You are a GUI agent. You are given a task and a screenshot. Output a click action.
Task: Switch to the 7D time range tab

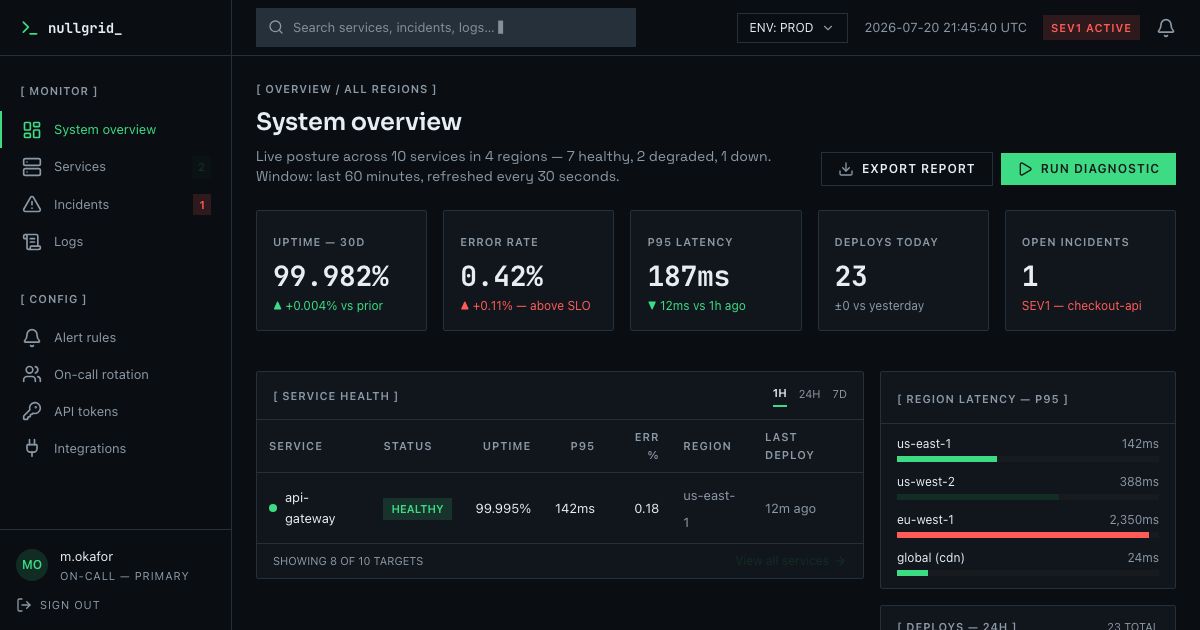point(840,395)
